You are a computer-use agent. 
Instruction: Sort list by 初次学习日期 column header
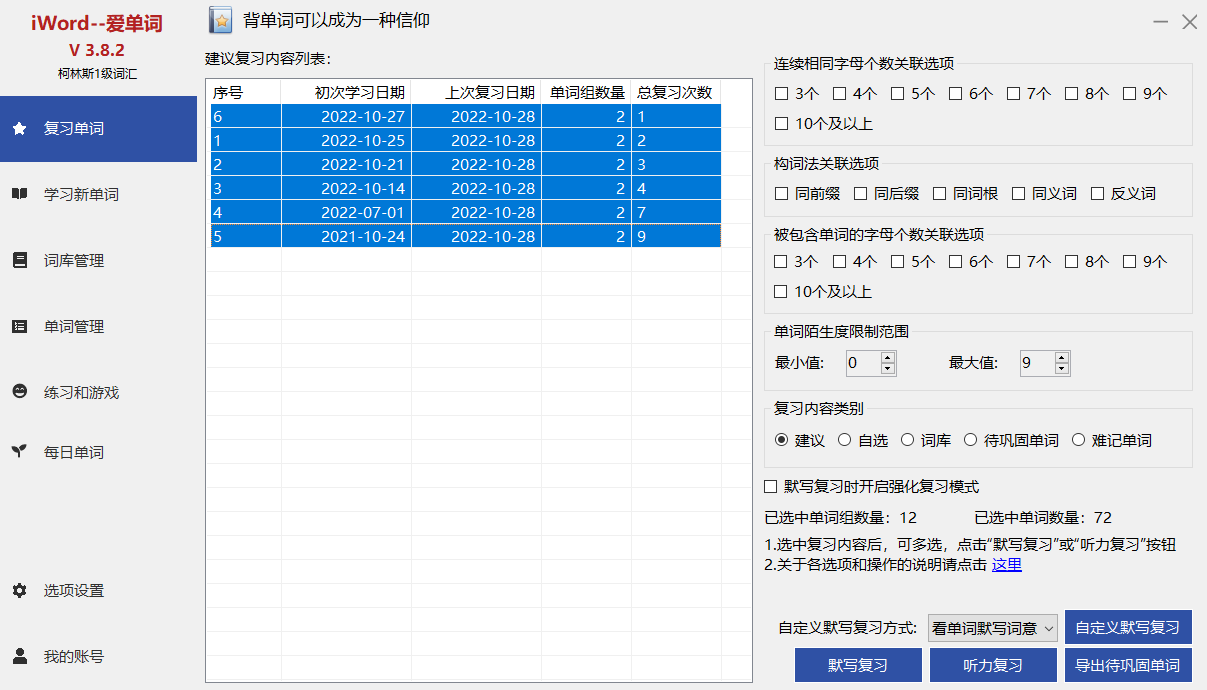346,93
